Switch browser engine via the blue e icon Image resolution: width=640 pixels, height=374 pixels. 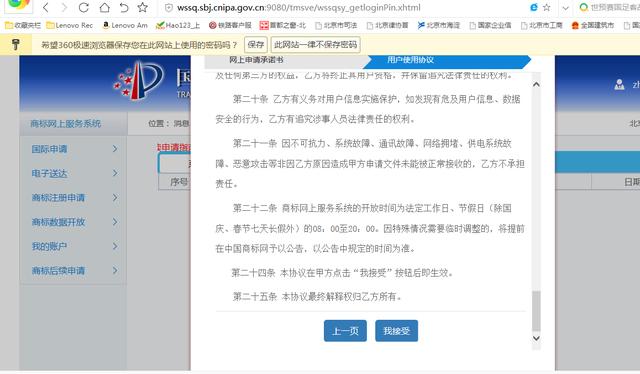point(533,7)
